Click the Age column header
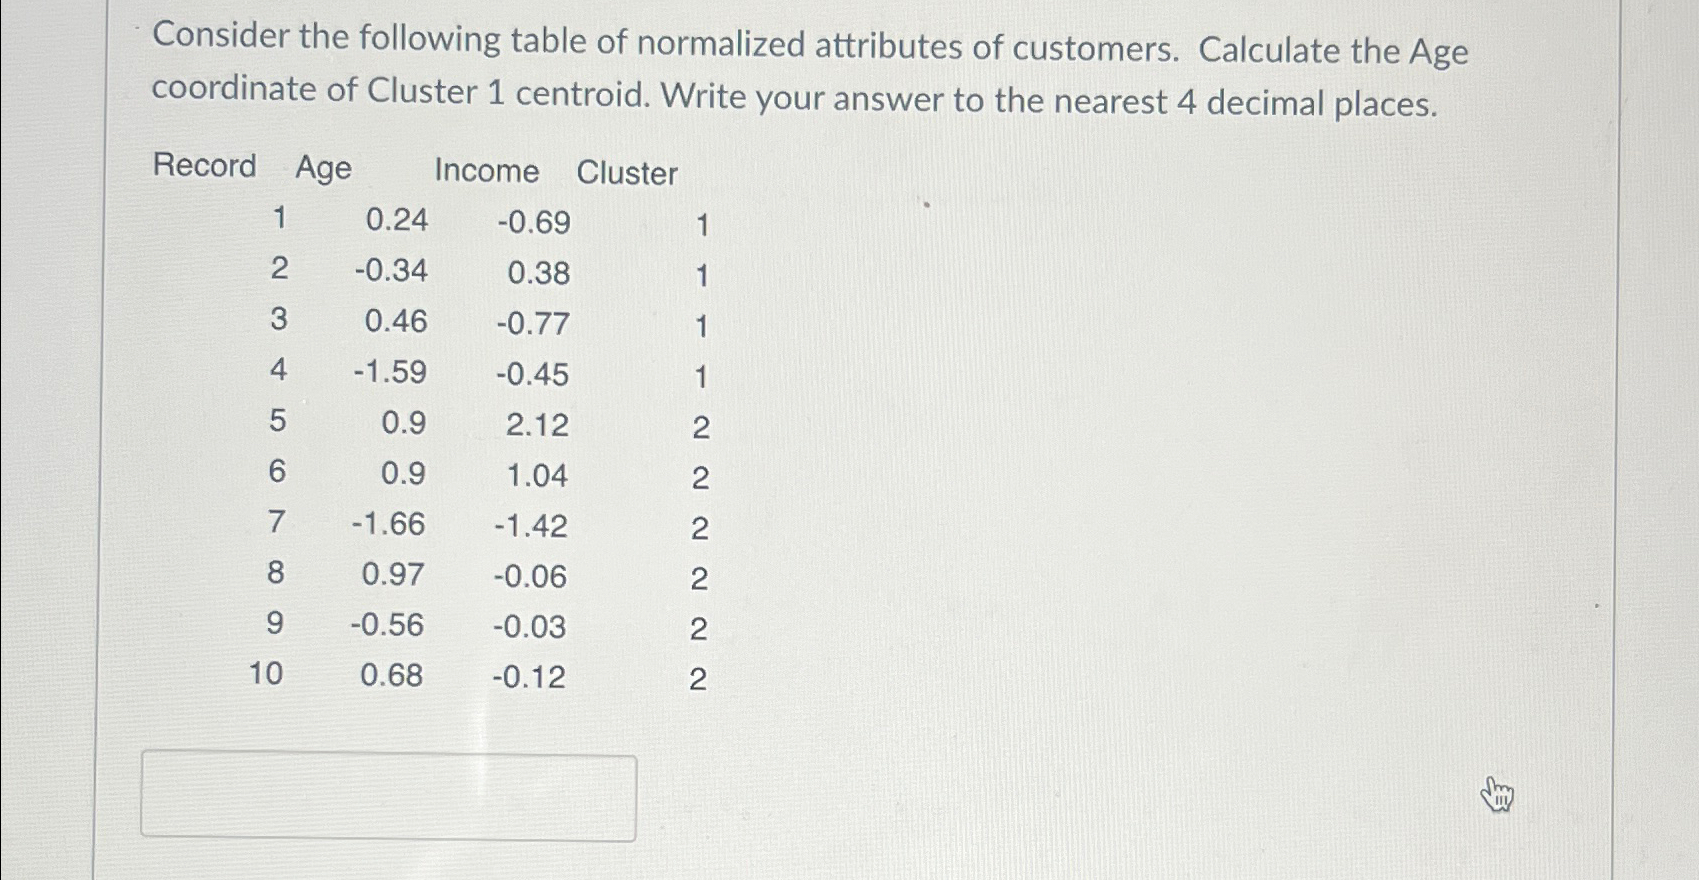This screenshot has width=1699, height=880. coord(323,168)
